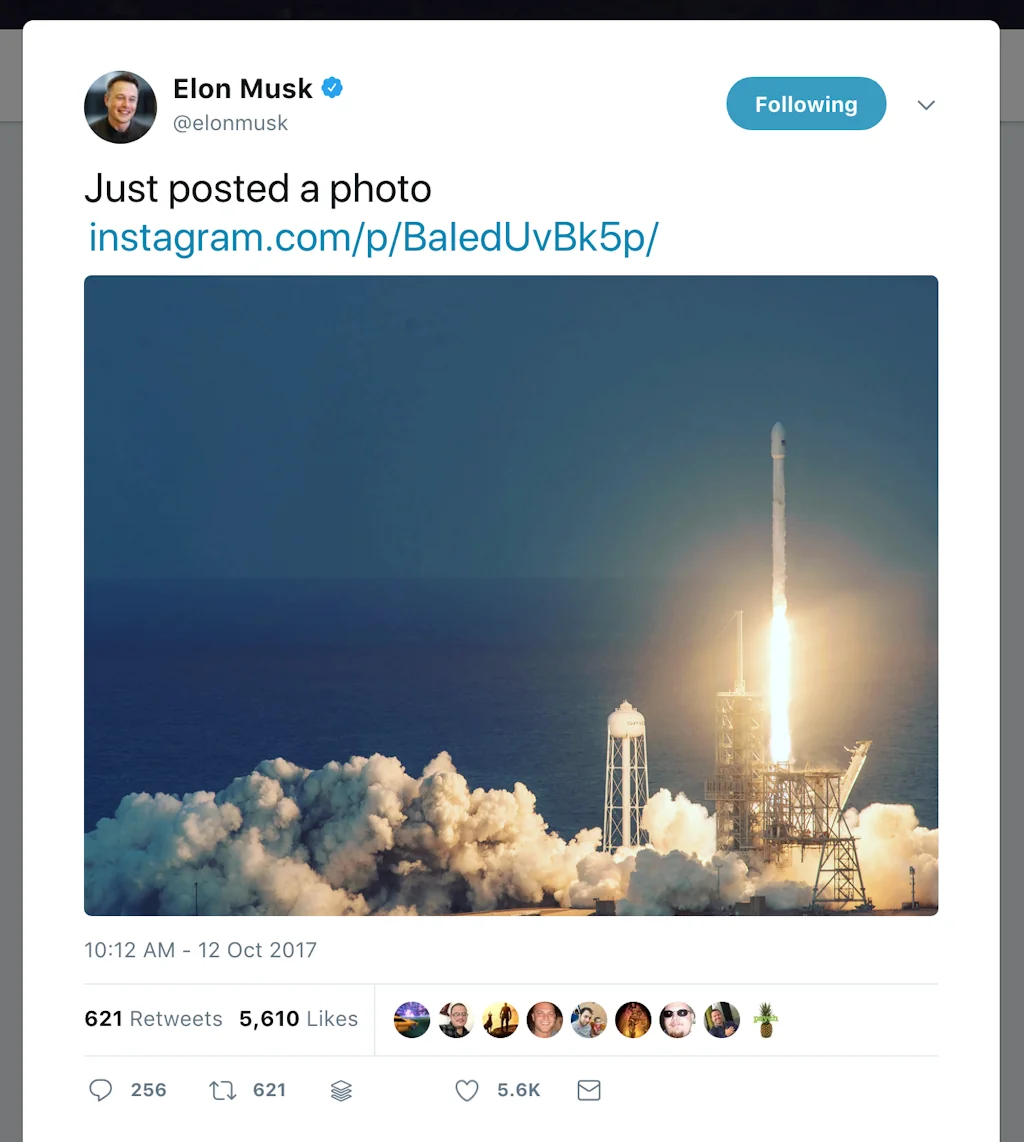
Task: Expand the tweet options chevron
Action: click(x=926, y=105)
